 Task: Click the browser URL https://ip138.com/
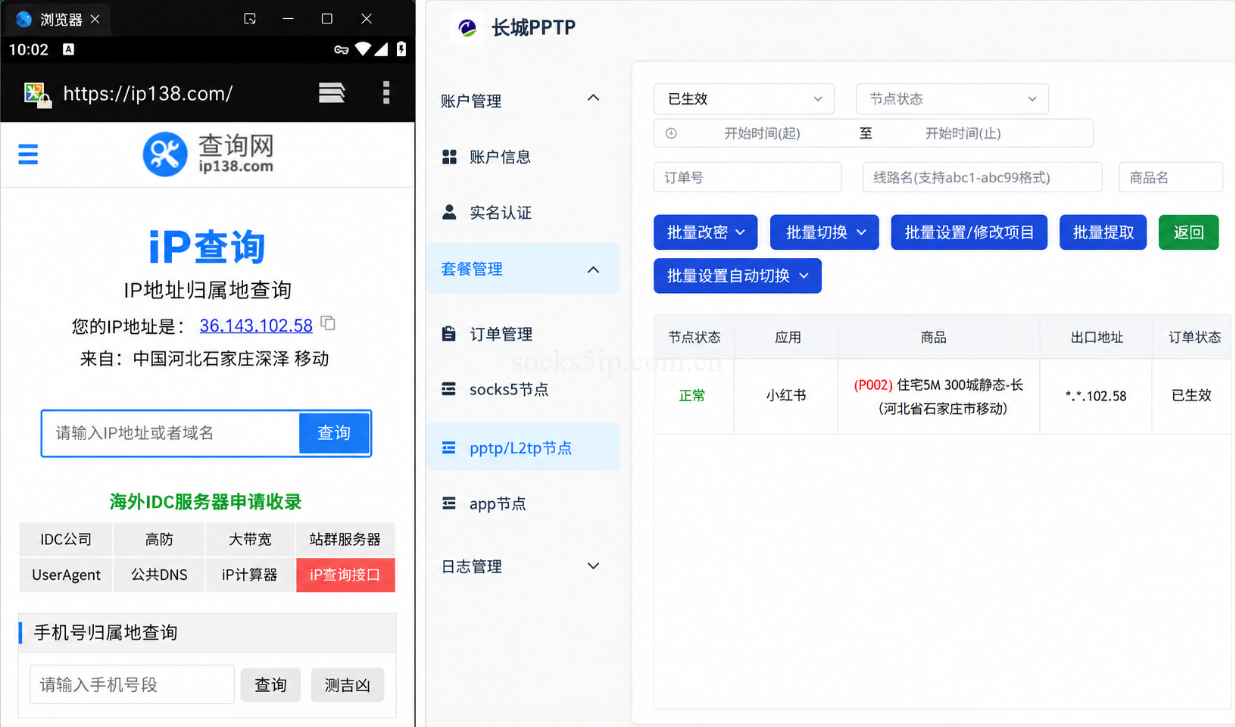(x=148, y=94)
